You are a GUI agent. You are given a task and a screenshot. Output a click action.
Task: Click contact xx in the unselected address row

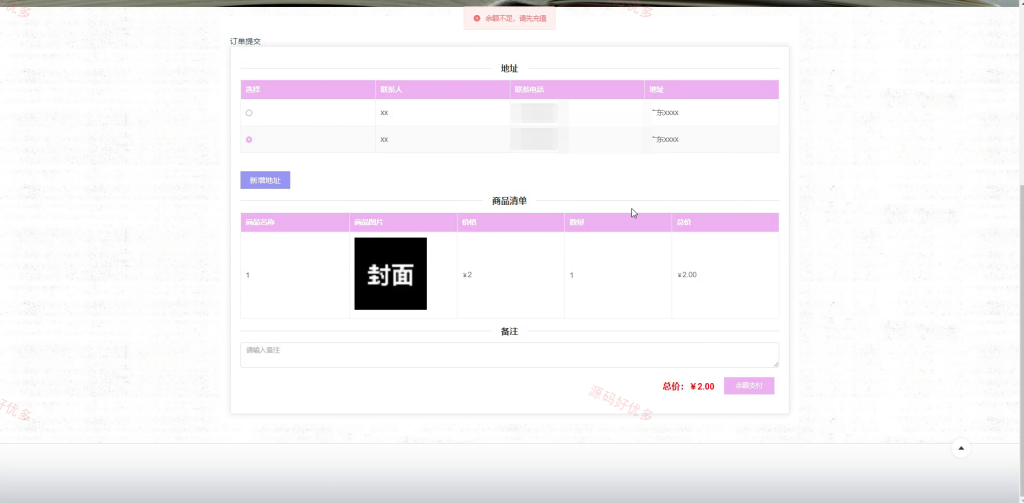(x=385, y=113)
